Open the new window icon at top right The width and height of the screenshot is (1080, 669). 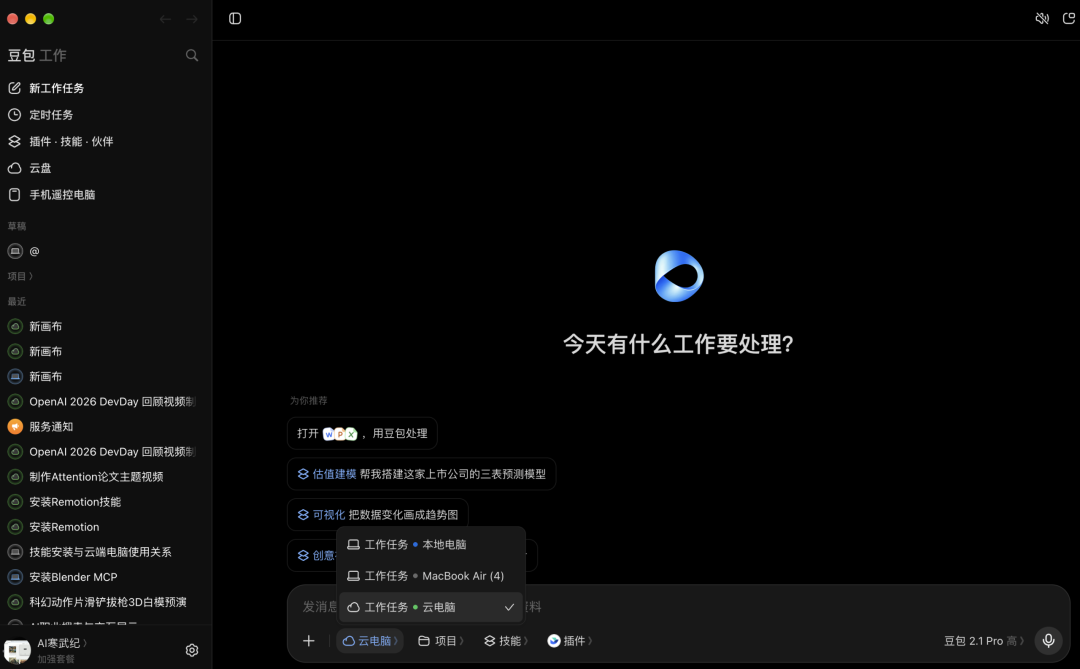(1068, 19)
